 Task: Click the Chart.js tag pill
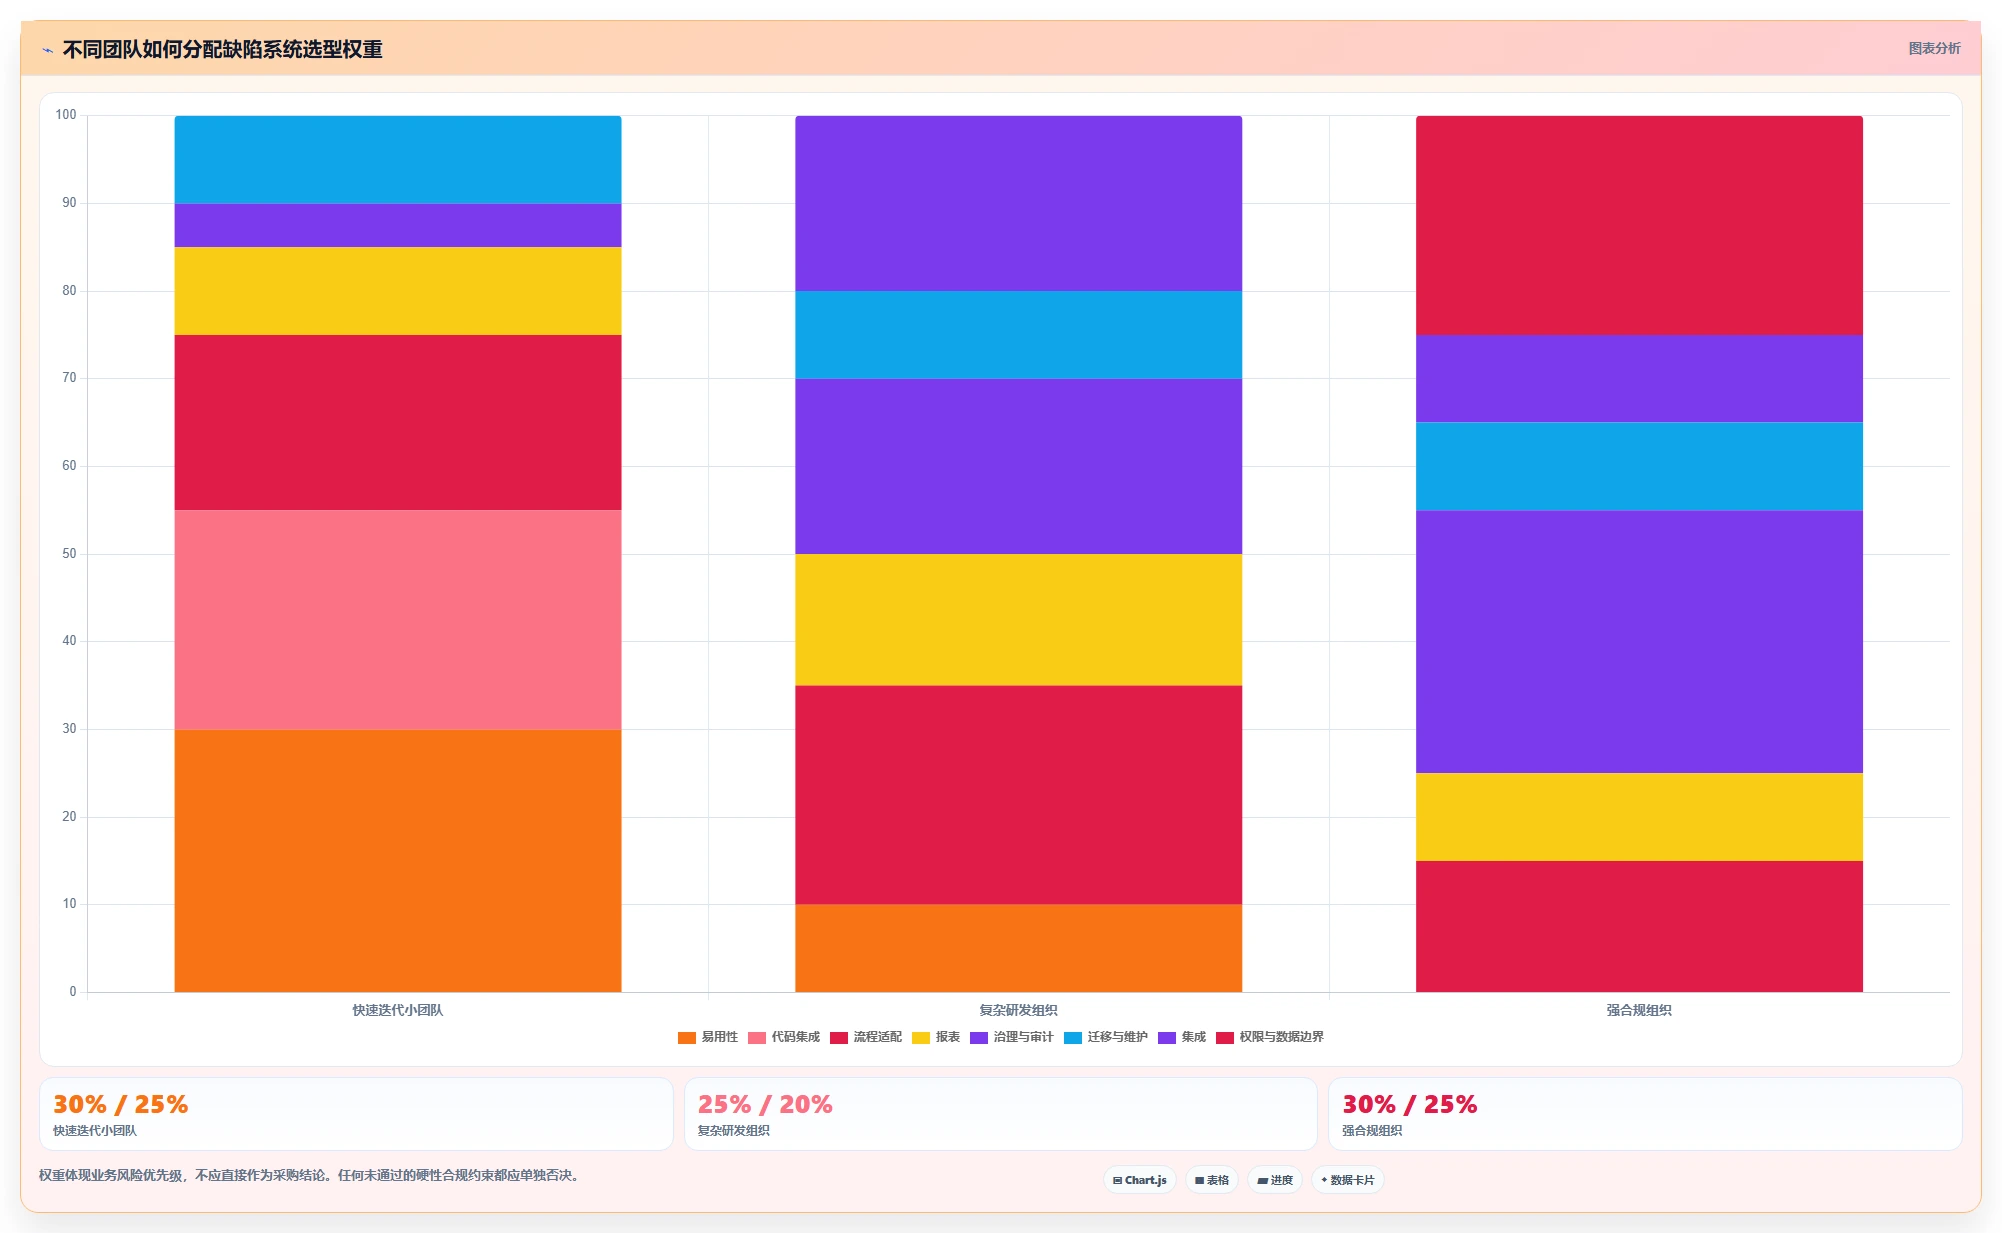pos(1140,1180)
